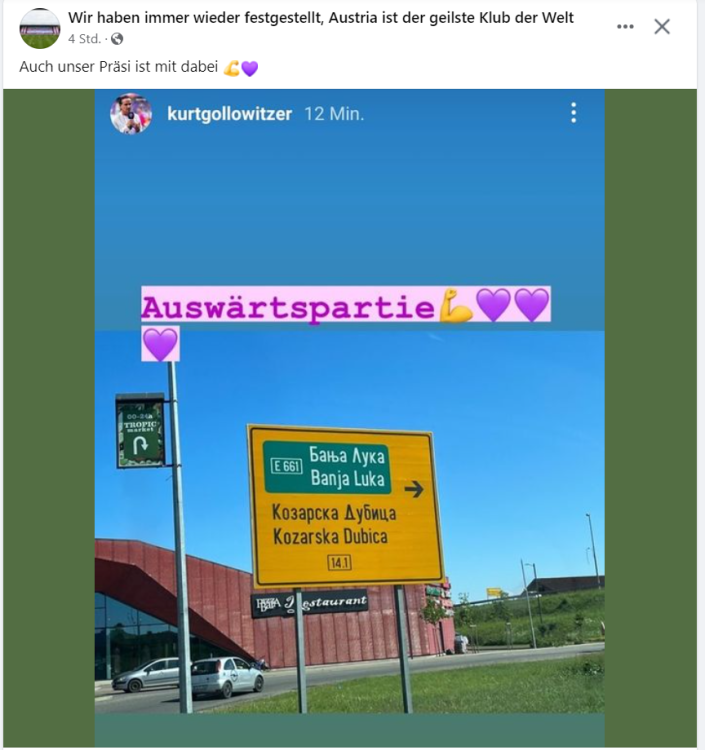The height and width of the screenshot is (750, 705).
Task: Click the flexed bicep emoji in caption
Action: [x=231, y=68]
